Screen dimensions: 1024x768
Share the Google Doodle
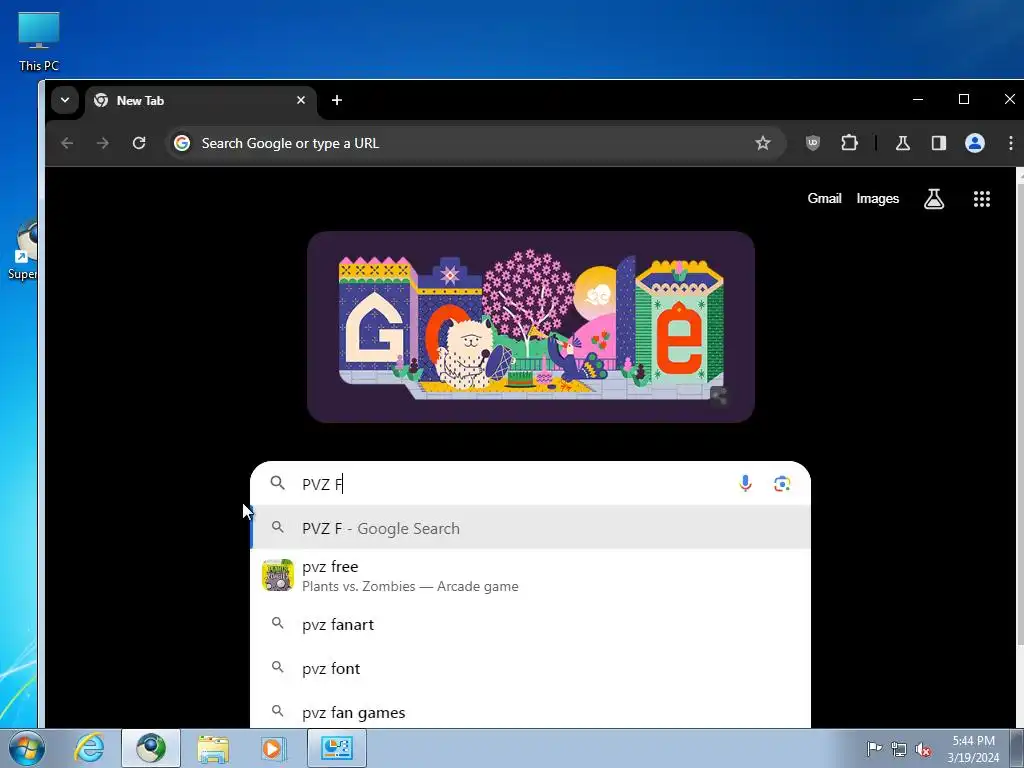(719, 396)
